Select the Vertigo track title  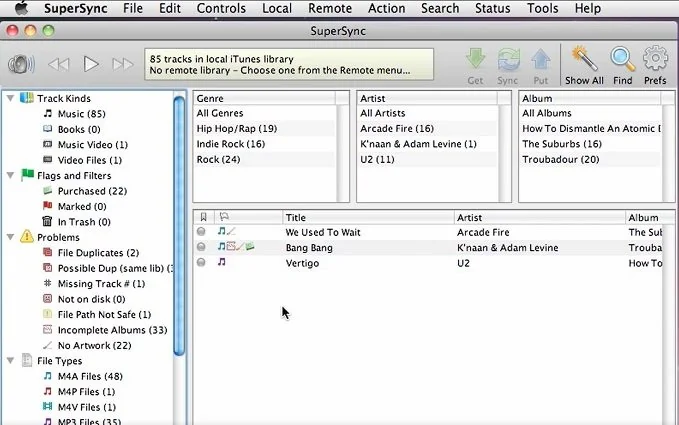click(x=302, y=263)
